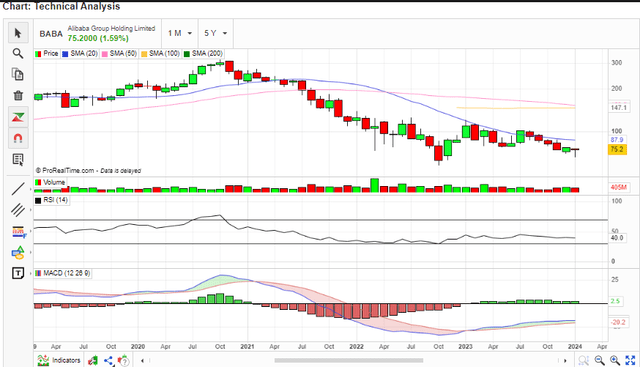Expand the Fibonacci tool submenu arrow
Viewport: 640px width, 367px height.
[31, 231]
